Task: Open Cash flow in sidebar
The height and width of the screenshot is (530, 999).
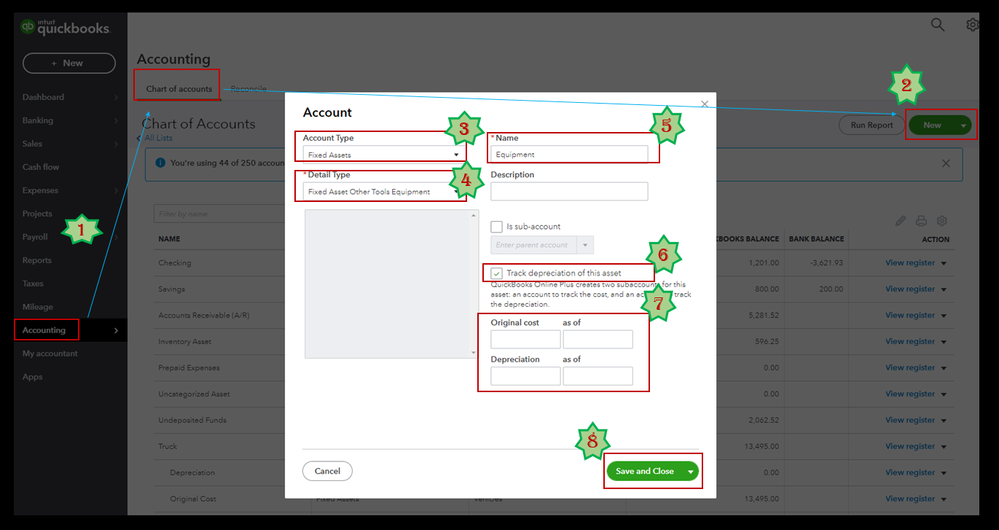Action: [x=41, y=167]
